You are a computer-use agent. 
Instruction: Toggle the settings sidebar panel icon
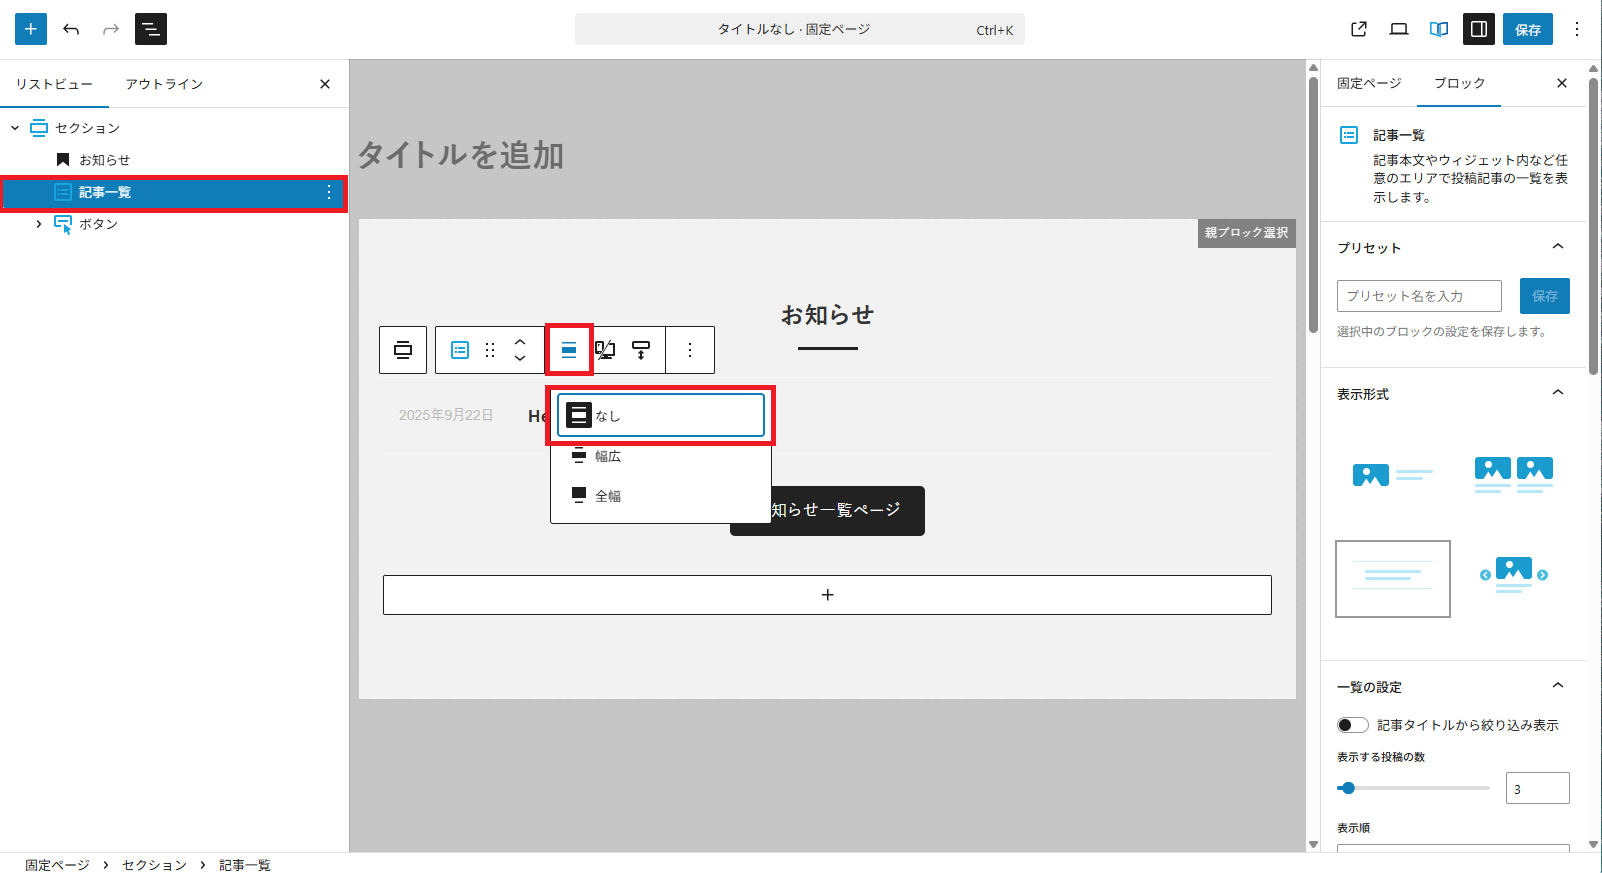pos(1479,29)
